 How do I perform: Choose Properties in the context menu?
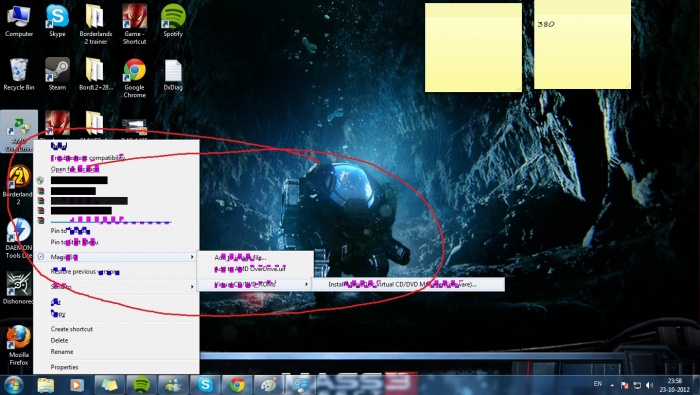click(x=65, y=367)
